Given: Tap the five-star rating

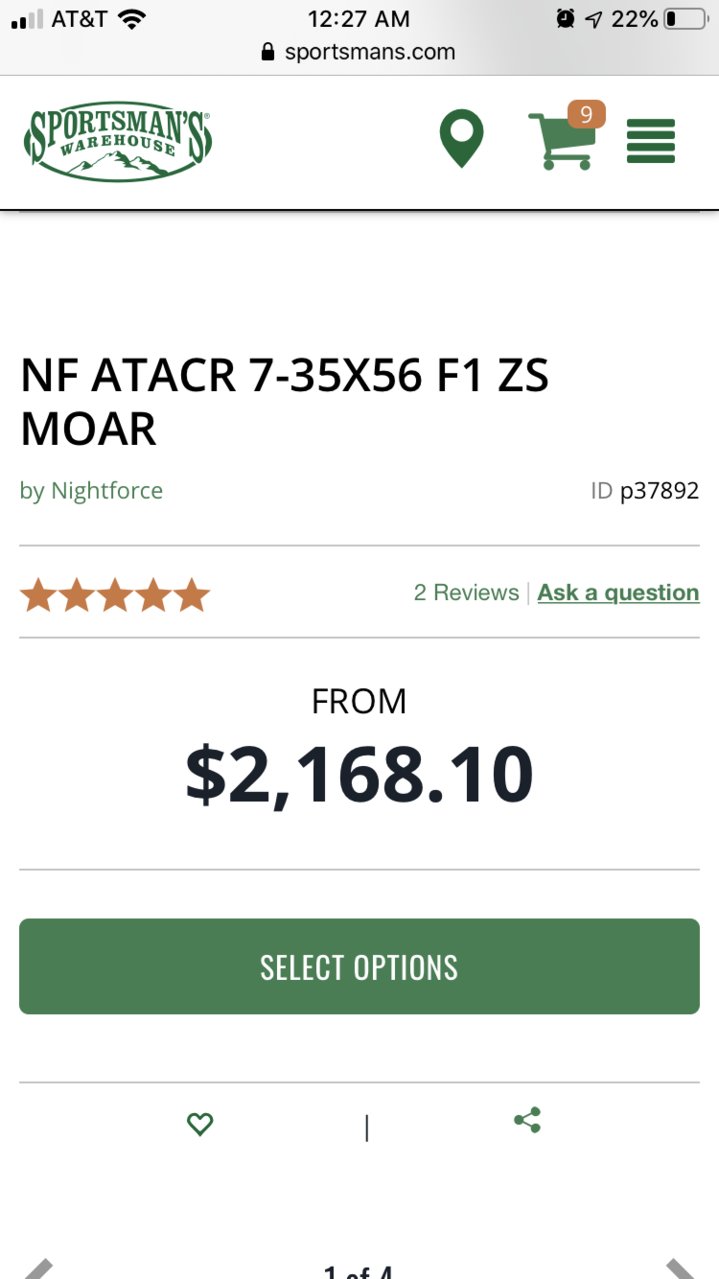Looking at the screenshot, I should (x=115, y=595).
